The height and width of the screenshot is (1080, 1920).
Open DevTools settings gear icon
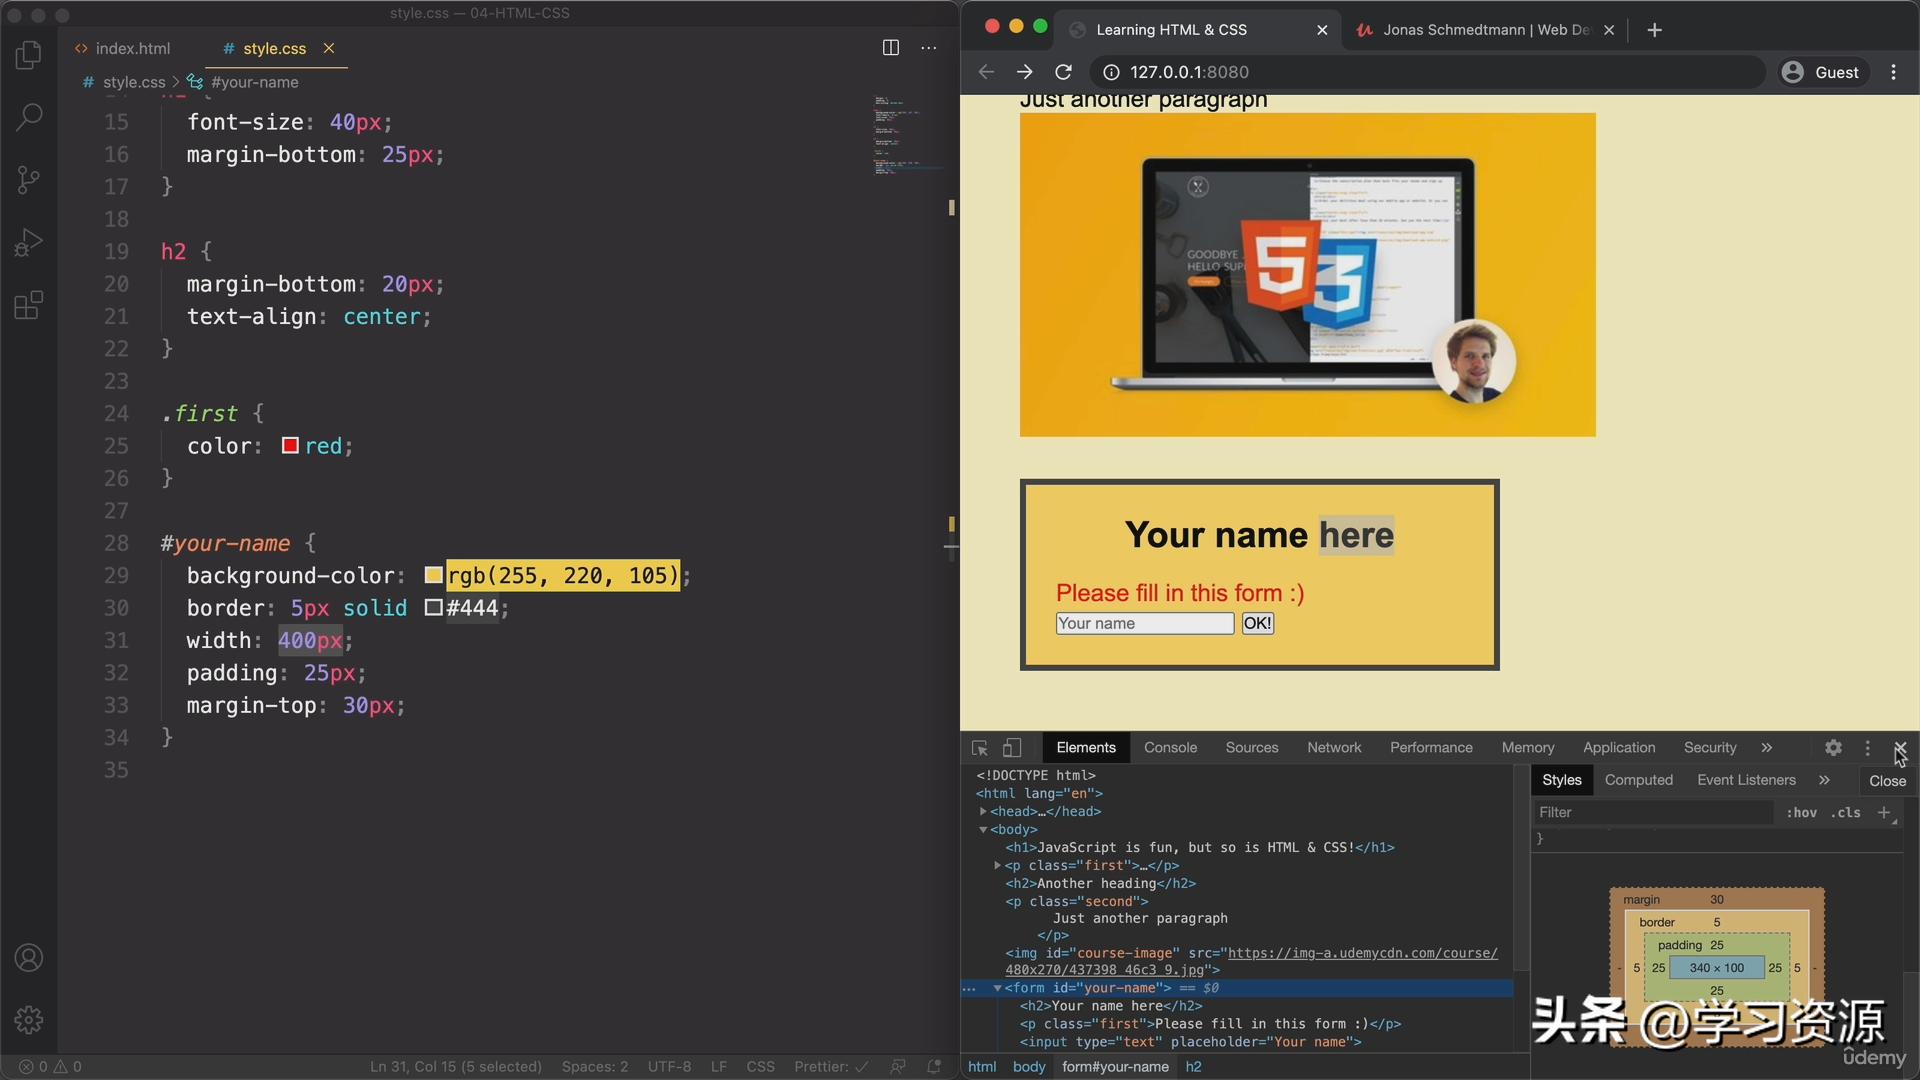pyautogui.click(x=1833, y=747)
